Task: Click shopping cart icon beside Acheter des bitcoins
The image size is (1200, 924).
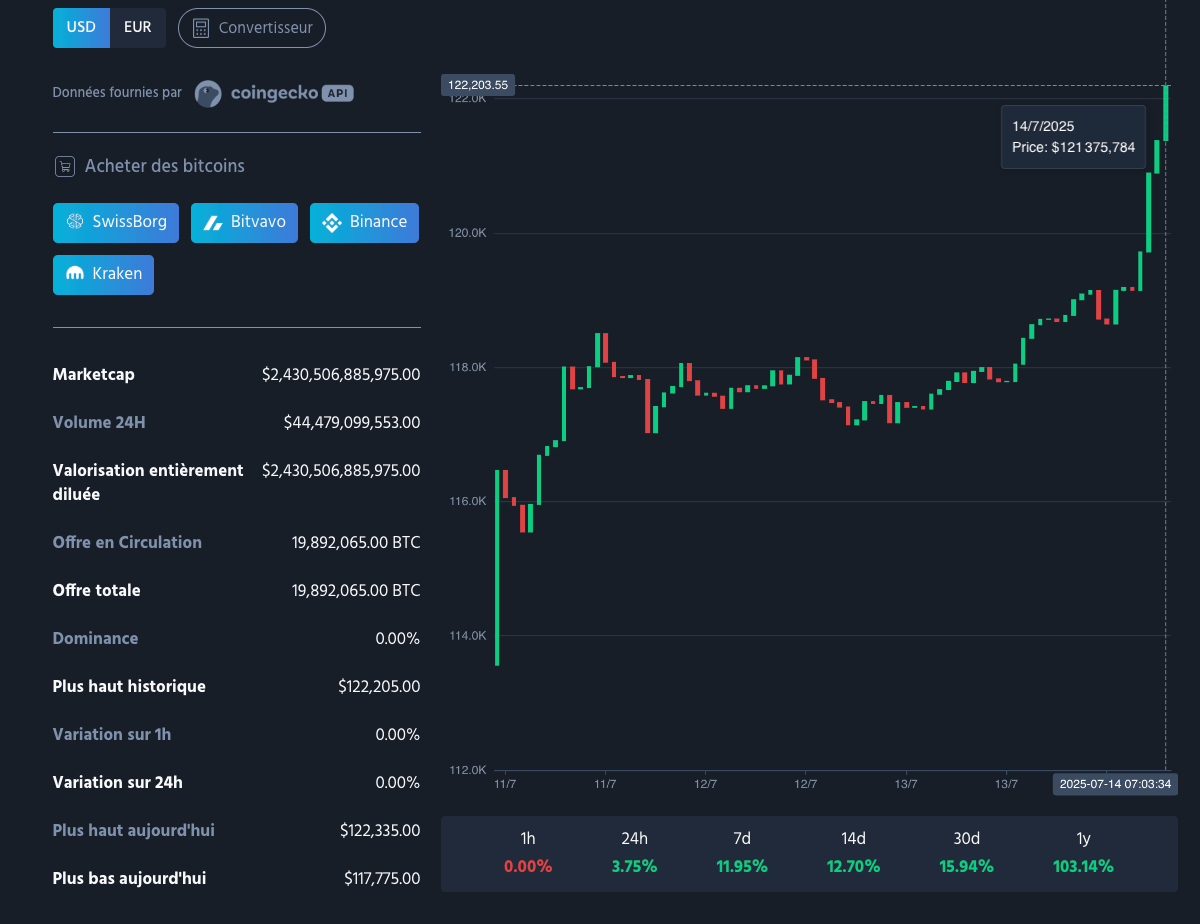Action: coord(65,166)
